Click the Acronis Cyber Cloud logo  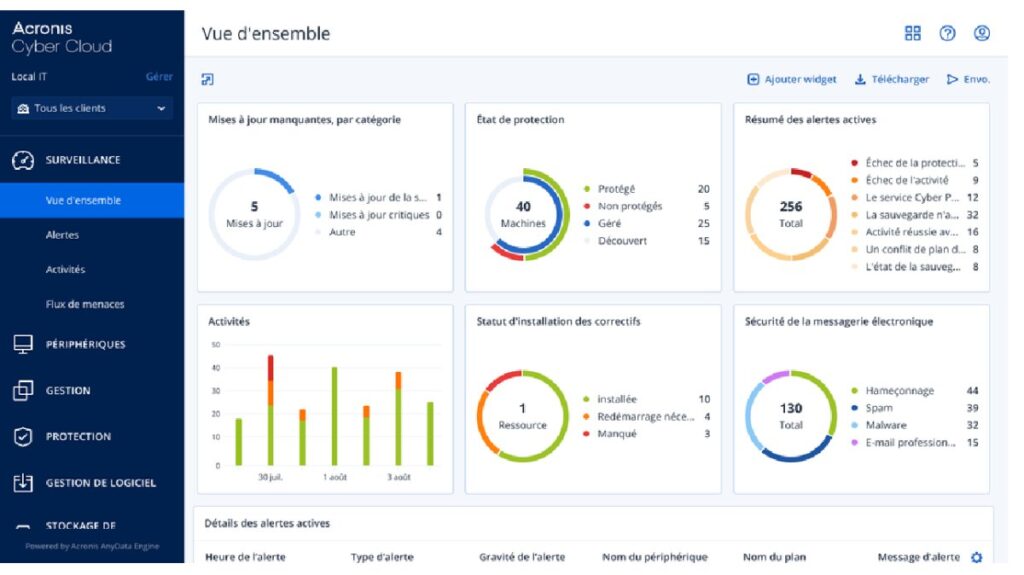click(x=62, y=37)
